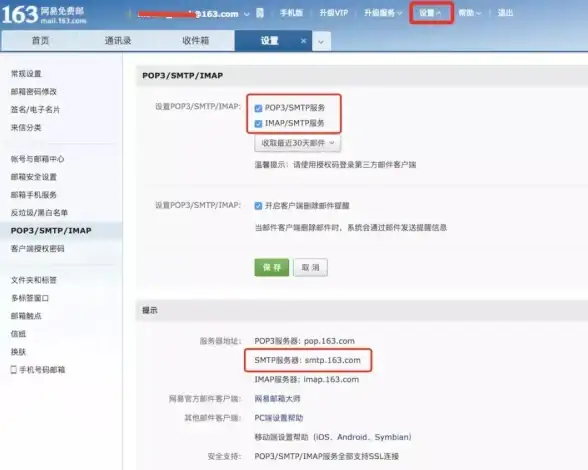
Task: Expand the 升级服务 dropdown menu
Action: pos(383,13)
